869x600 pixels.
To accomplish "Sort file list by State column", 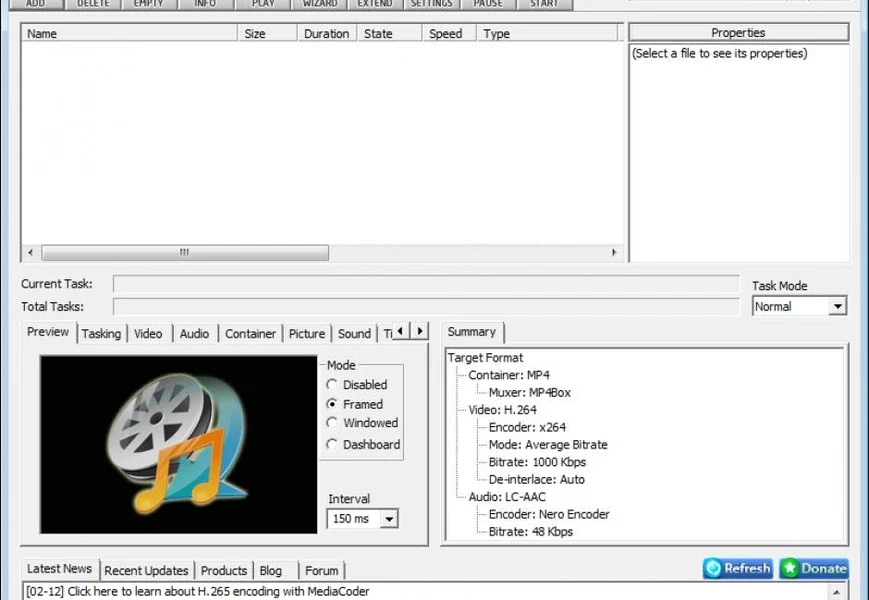I will pyautogui.click(x=389, y=33).
